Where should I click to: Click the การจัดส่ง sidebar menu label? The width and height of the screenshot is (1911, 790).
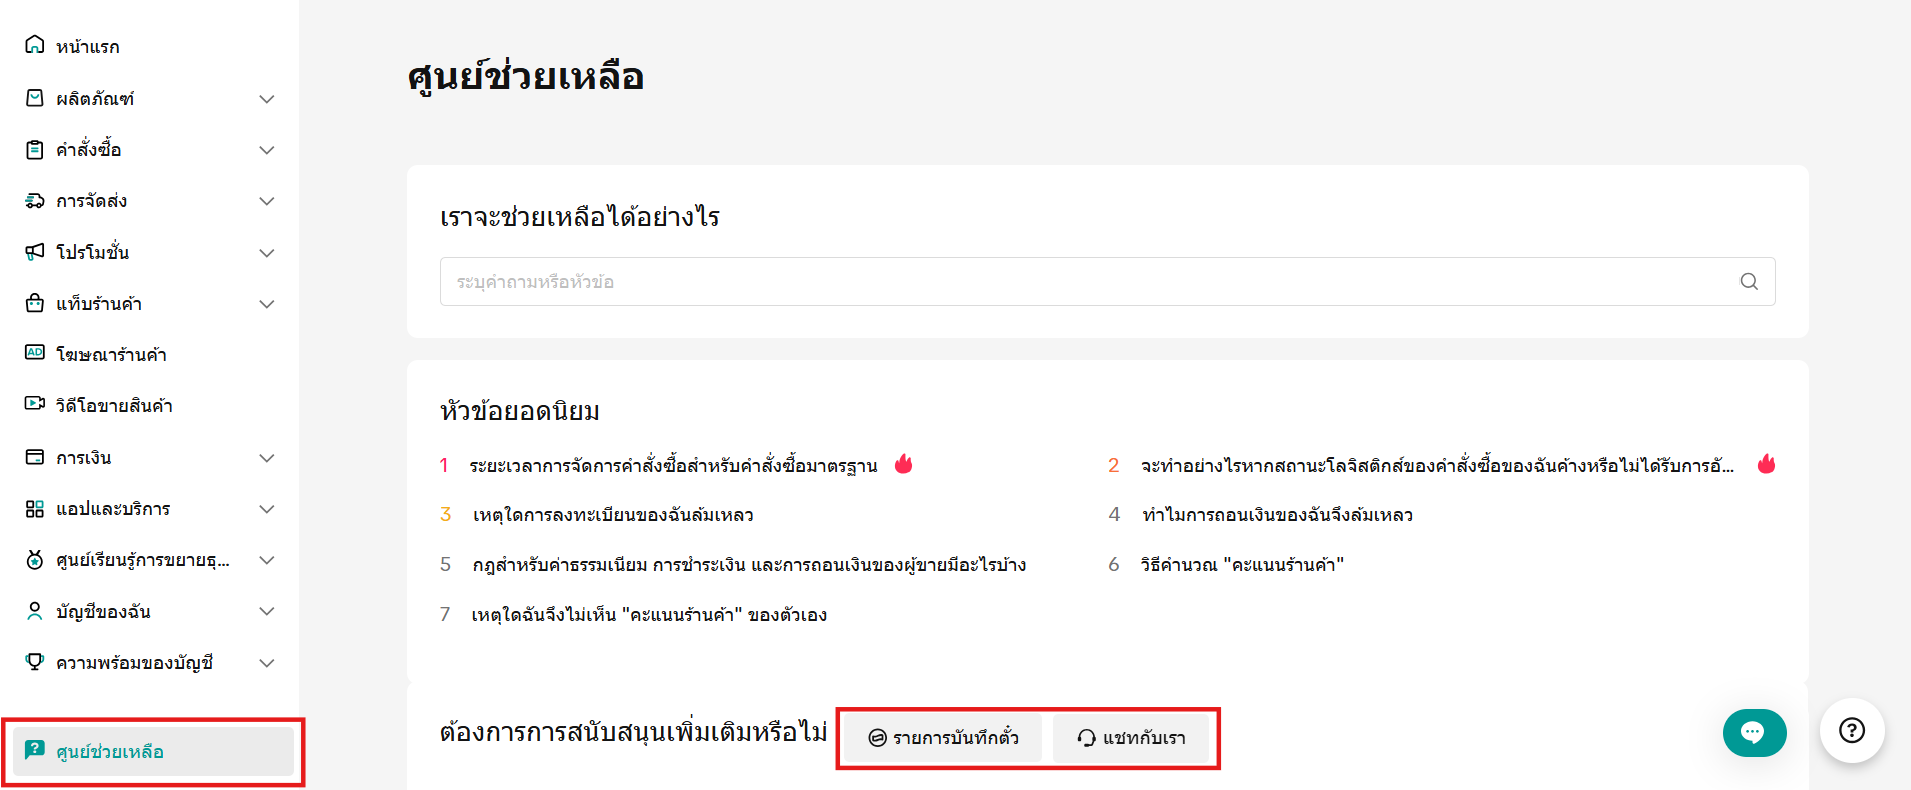(x=92, y=201)
